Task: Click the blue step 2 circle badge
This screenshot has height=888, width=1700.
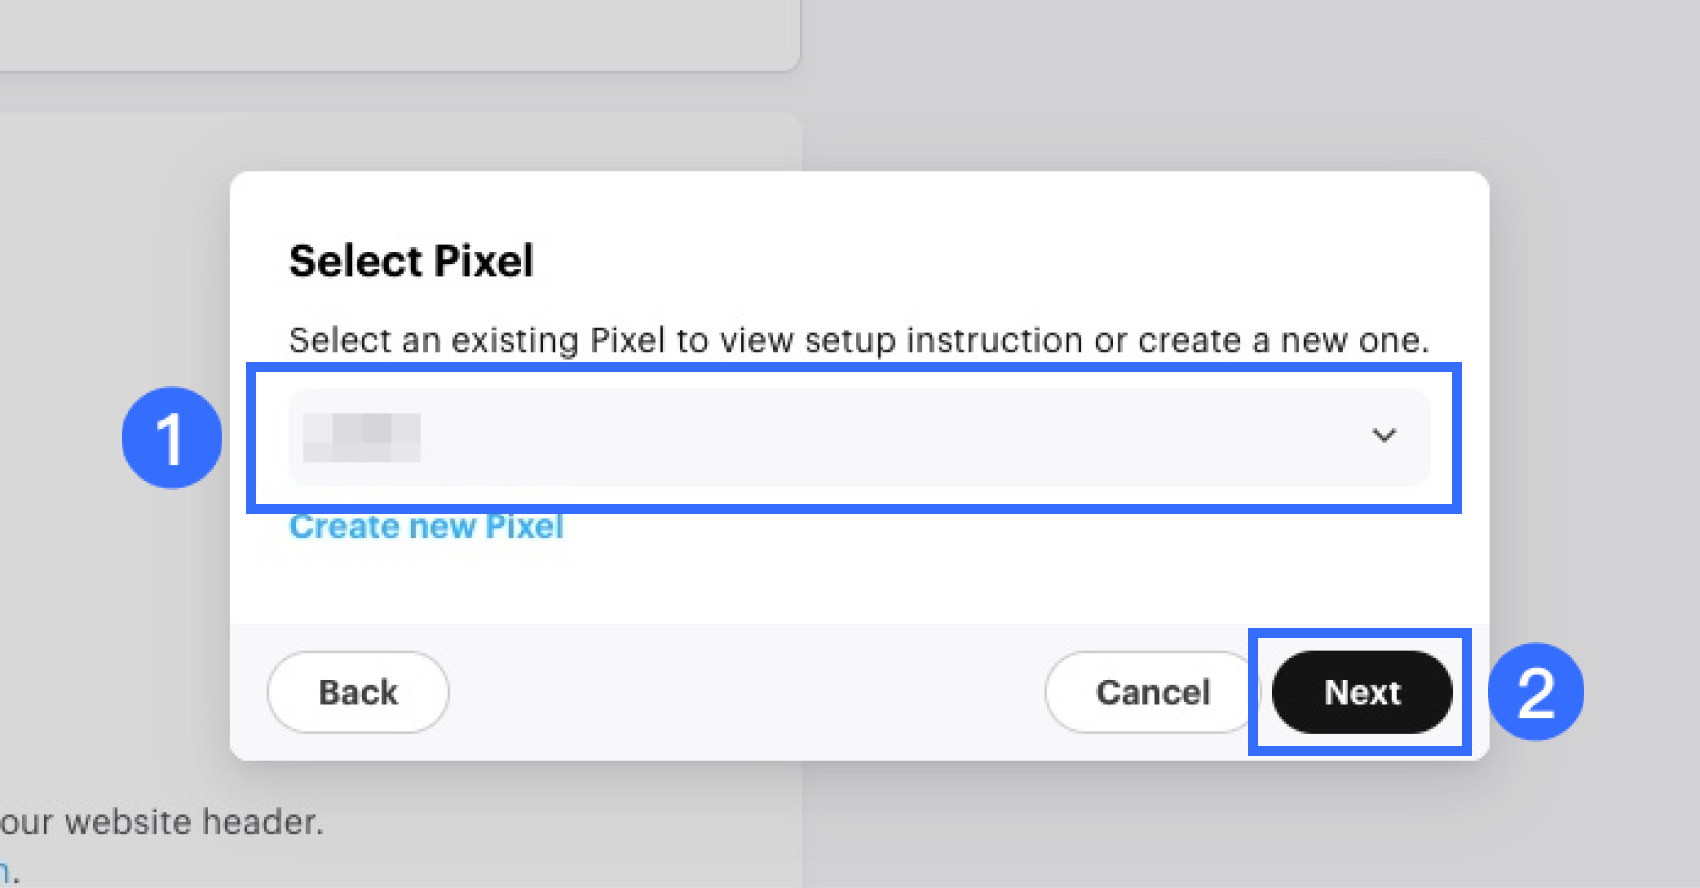Action: [1535, 692]
